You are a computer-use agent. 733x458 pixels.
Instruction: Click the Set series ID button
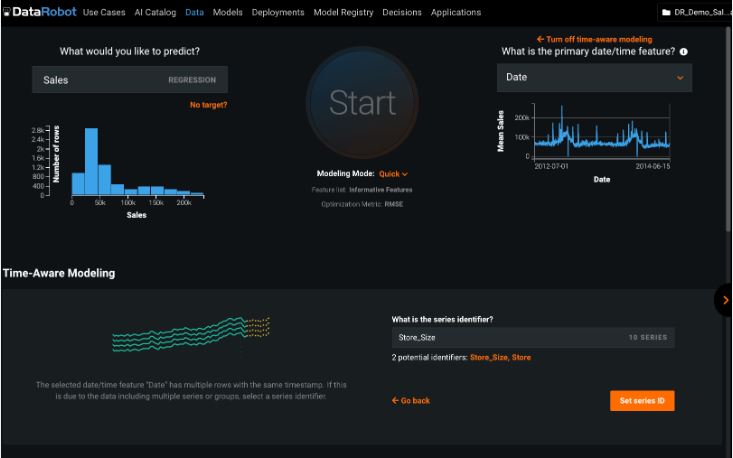(642, 401)
